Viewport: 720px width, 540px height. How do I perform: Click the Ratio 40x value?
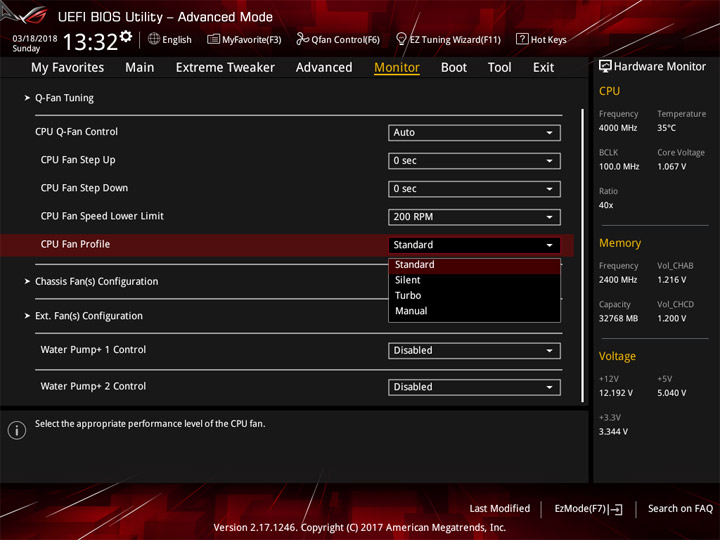pyautogui.click(x=606, y=205)
